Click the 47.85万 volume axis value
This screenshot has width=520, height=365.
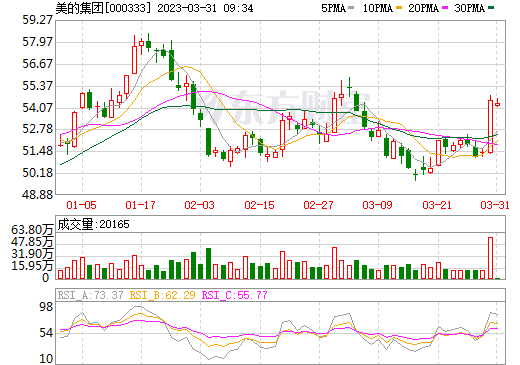coord(32,242)
